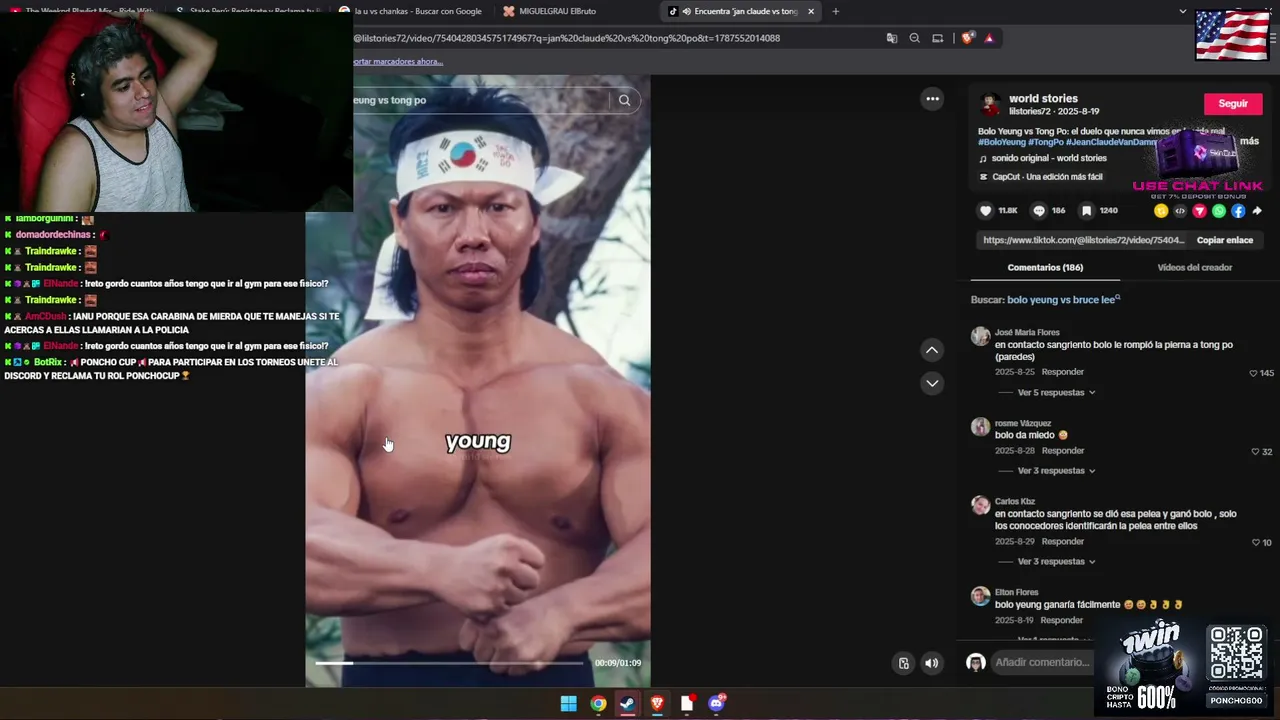
Task: Open the tab search dropdown arrow
Action: [x=1182, y=12]
